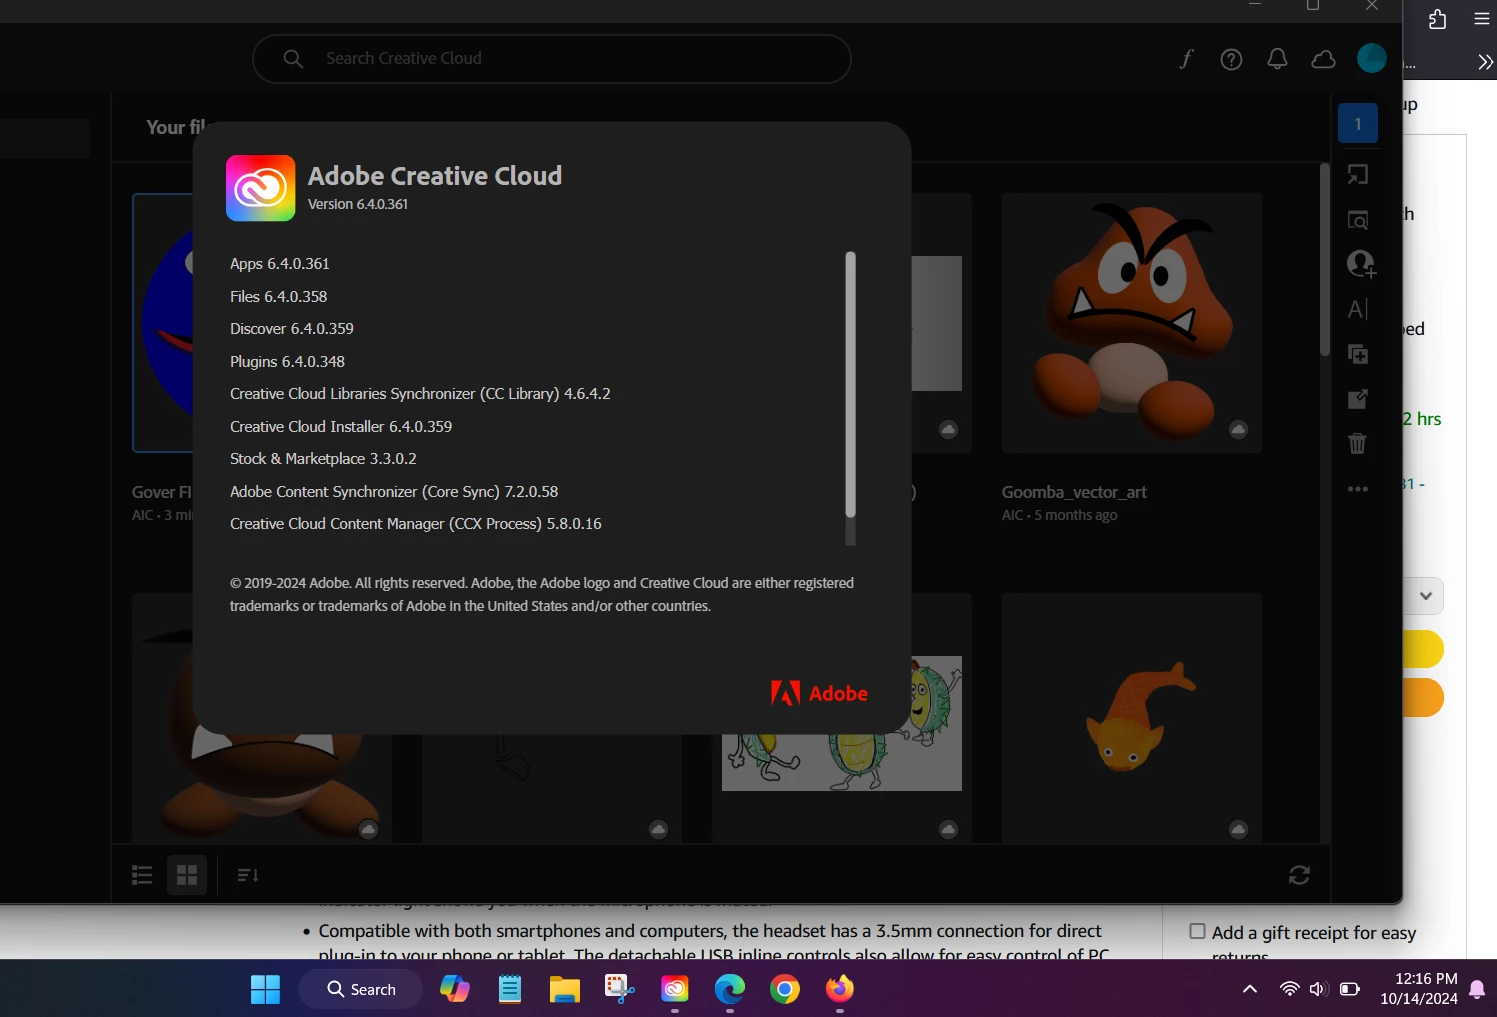Image resolution: width=1497 pixels, height=1017 pixels.
Task: Click 'Adobe Content Synchronizer (Core Sync)' entry
Action: click(x=394, y=492)
